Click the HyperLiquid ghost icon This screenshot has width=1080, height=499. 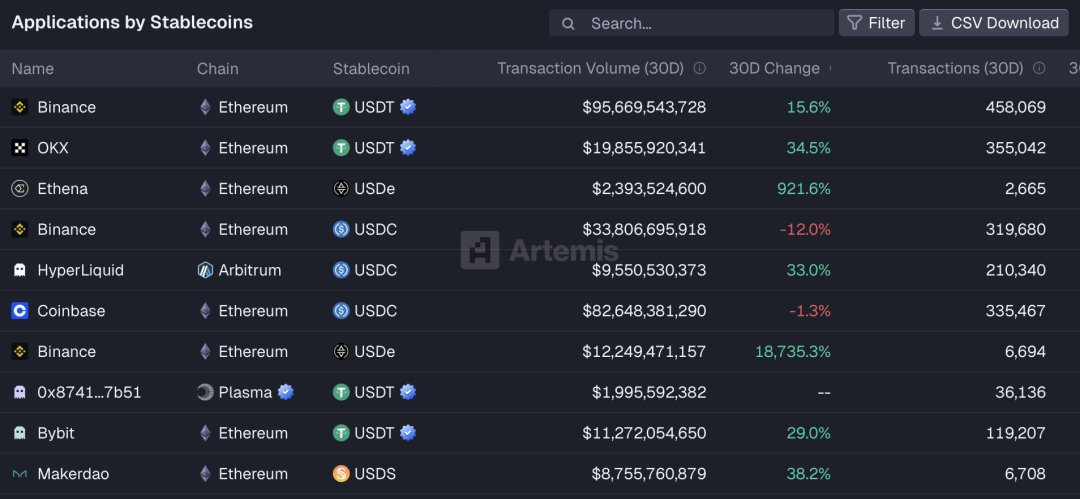click(19, 270)
